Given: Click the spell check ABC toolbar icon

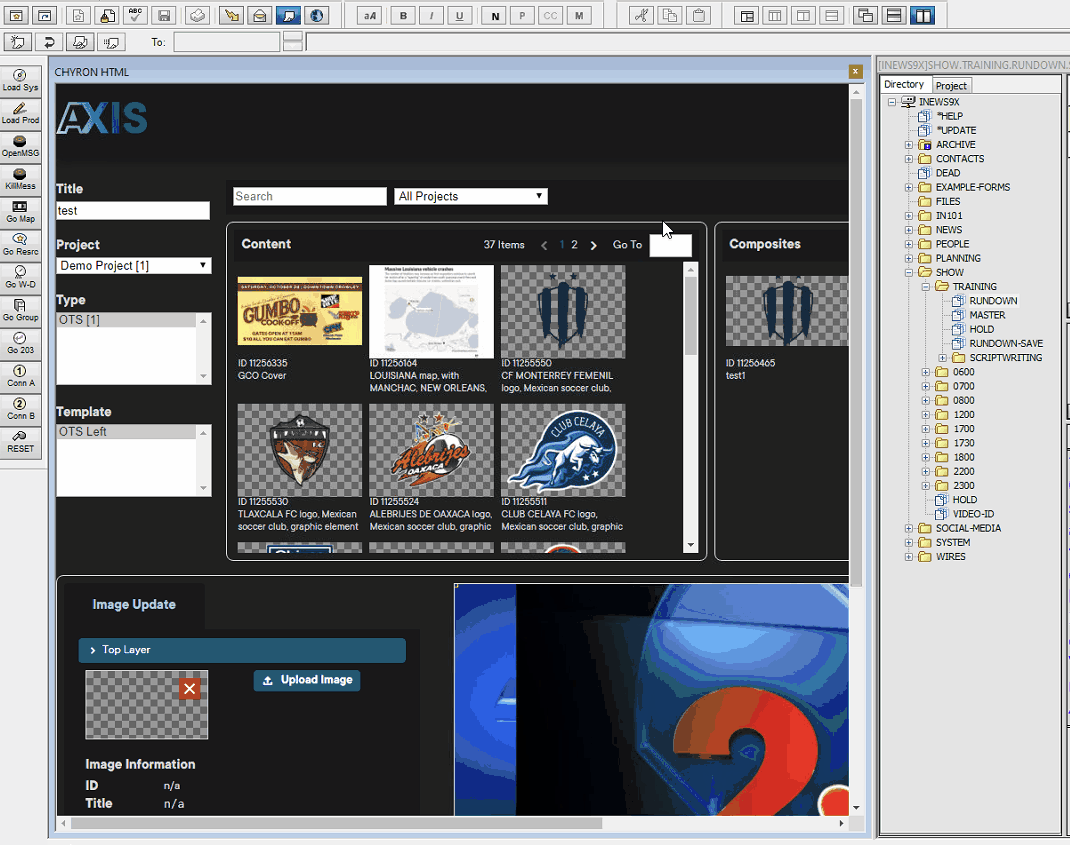Looking at the screenshot, I should (x=136, y=15).
